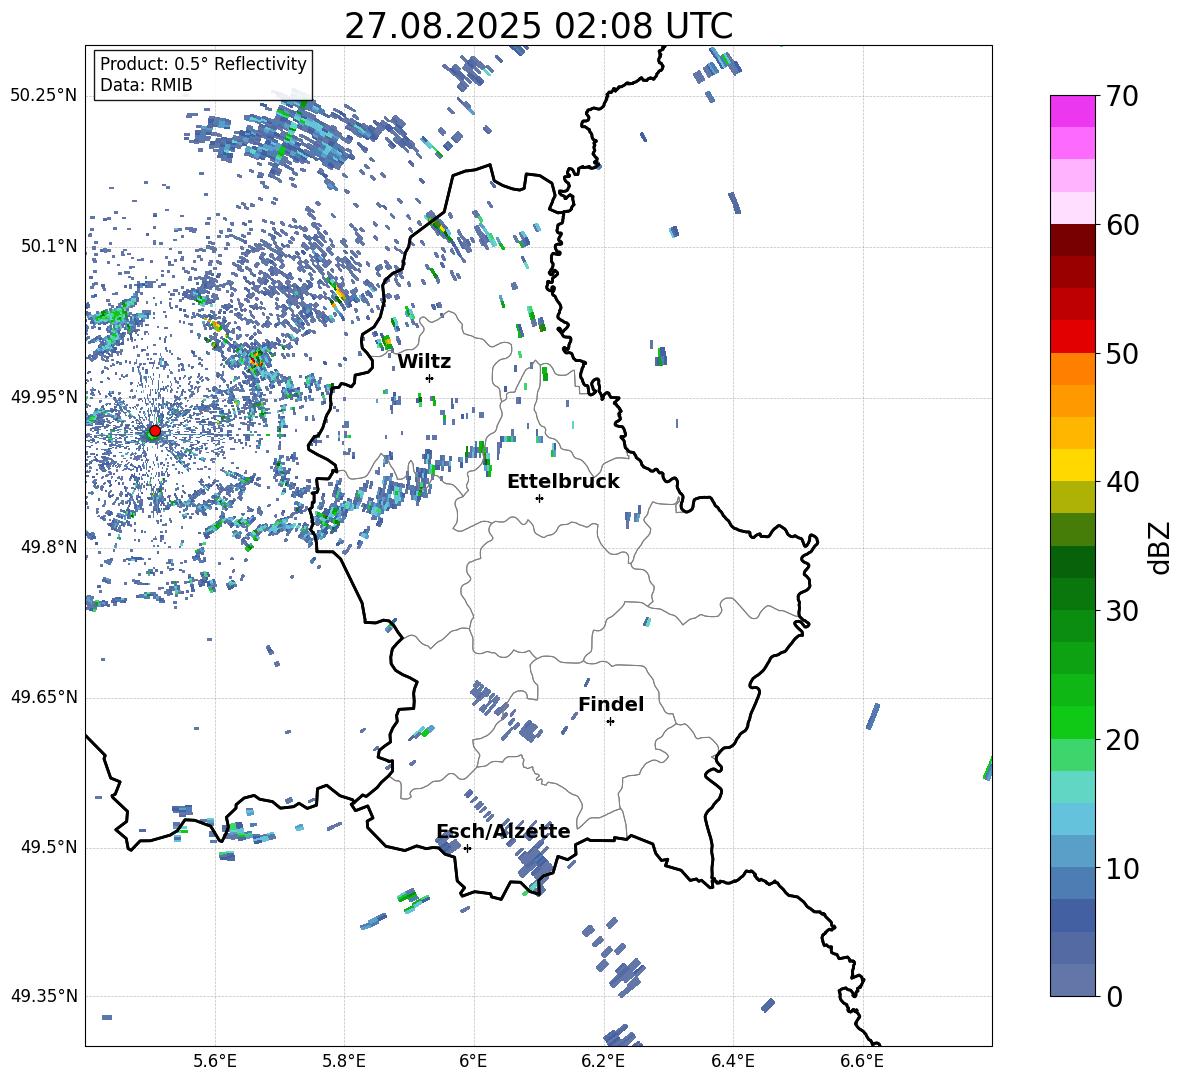
Task: Click the Esch/Alzette station cross marker
Action: coord(467,848)
